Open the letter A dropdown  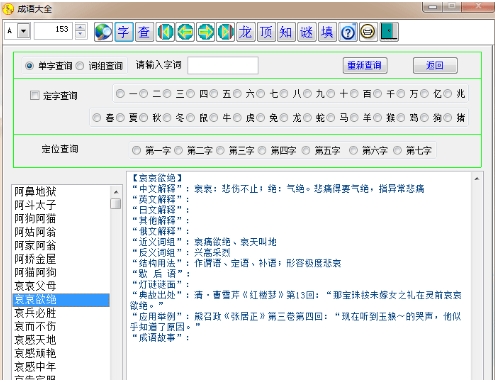24,32
